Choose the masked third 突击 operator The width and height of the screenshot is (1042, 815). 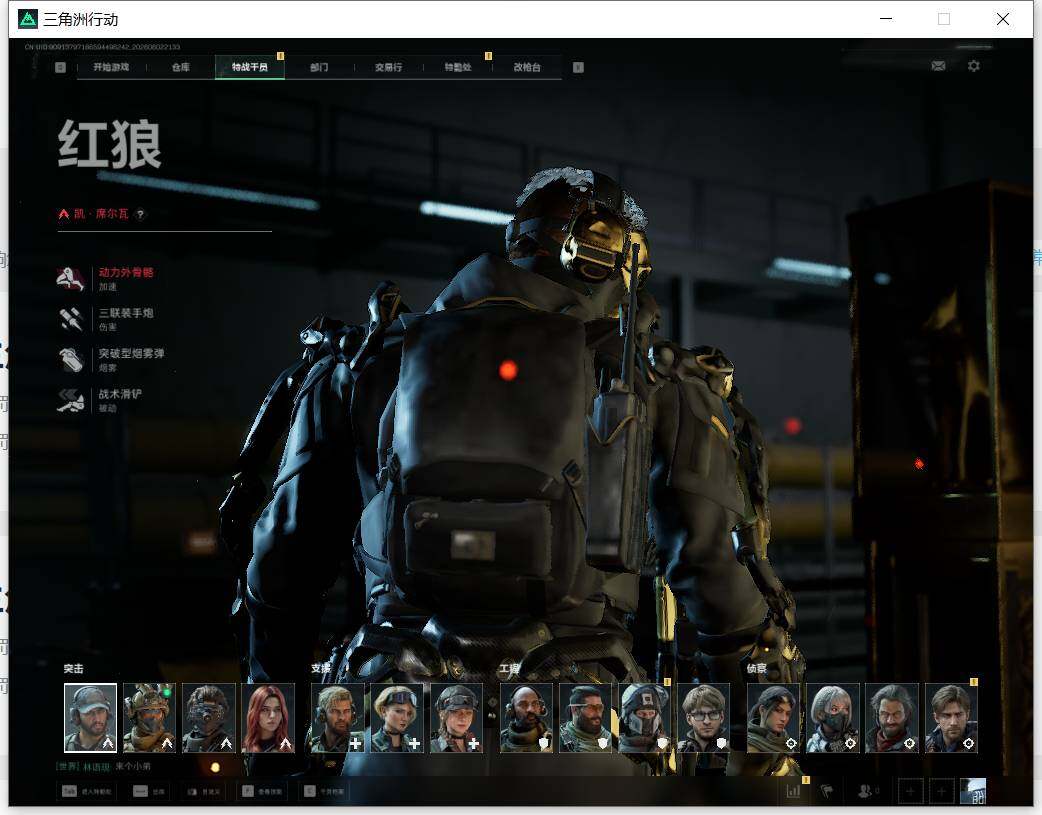[209, 718]
